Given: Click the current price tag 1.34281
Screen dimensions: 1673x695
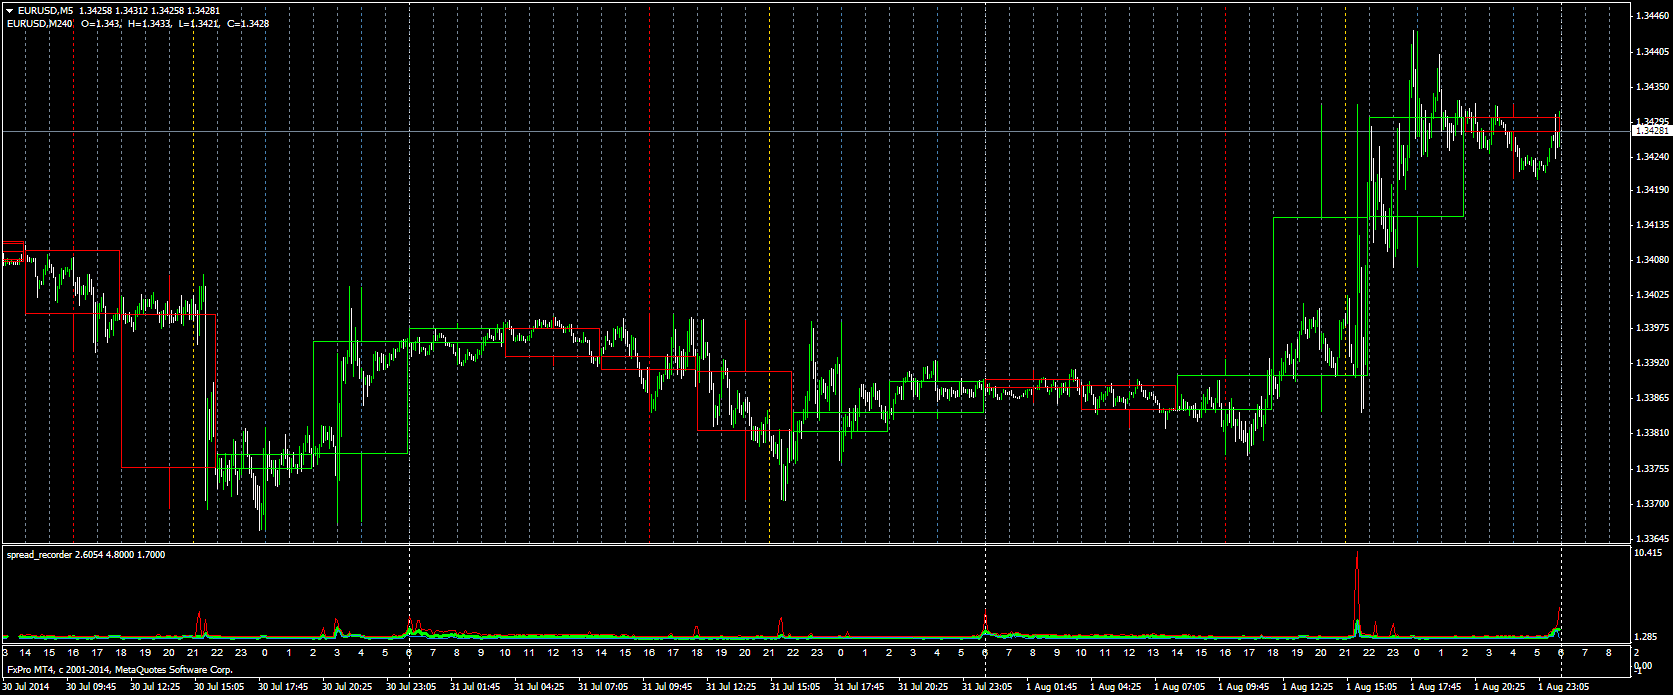Looking at the screenshot, I should [1650, 131].
